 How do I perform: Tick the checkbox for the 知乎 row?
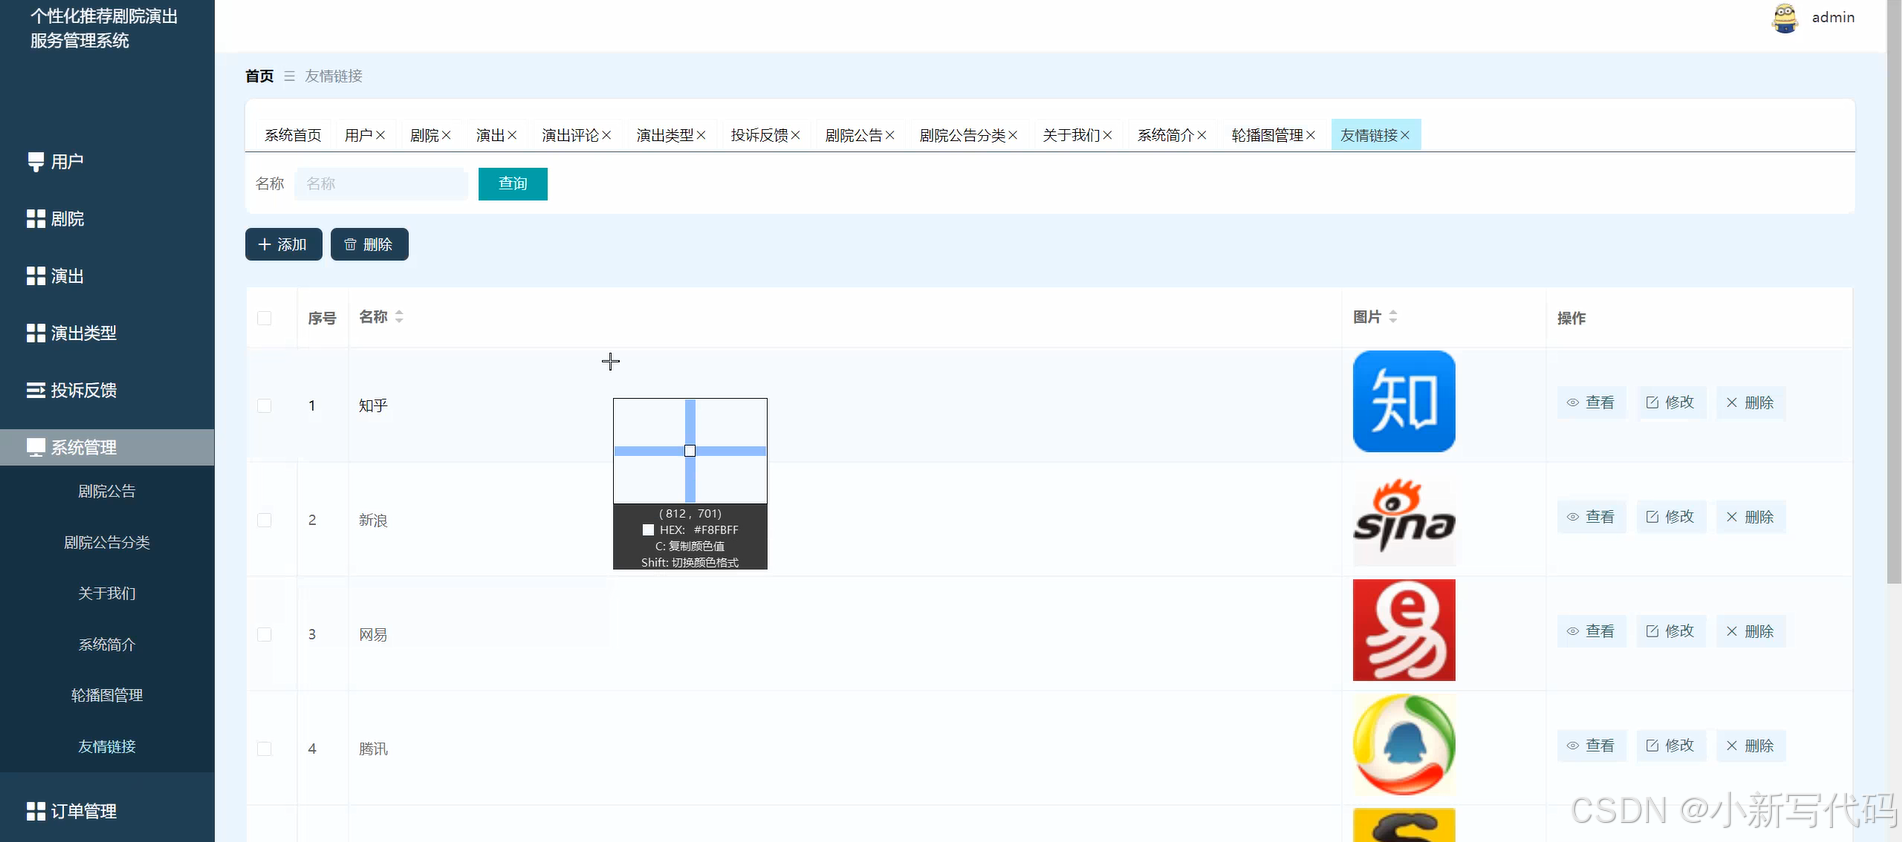point(264,405)
